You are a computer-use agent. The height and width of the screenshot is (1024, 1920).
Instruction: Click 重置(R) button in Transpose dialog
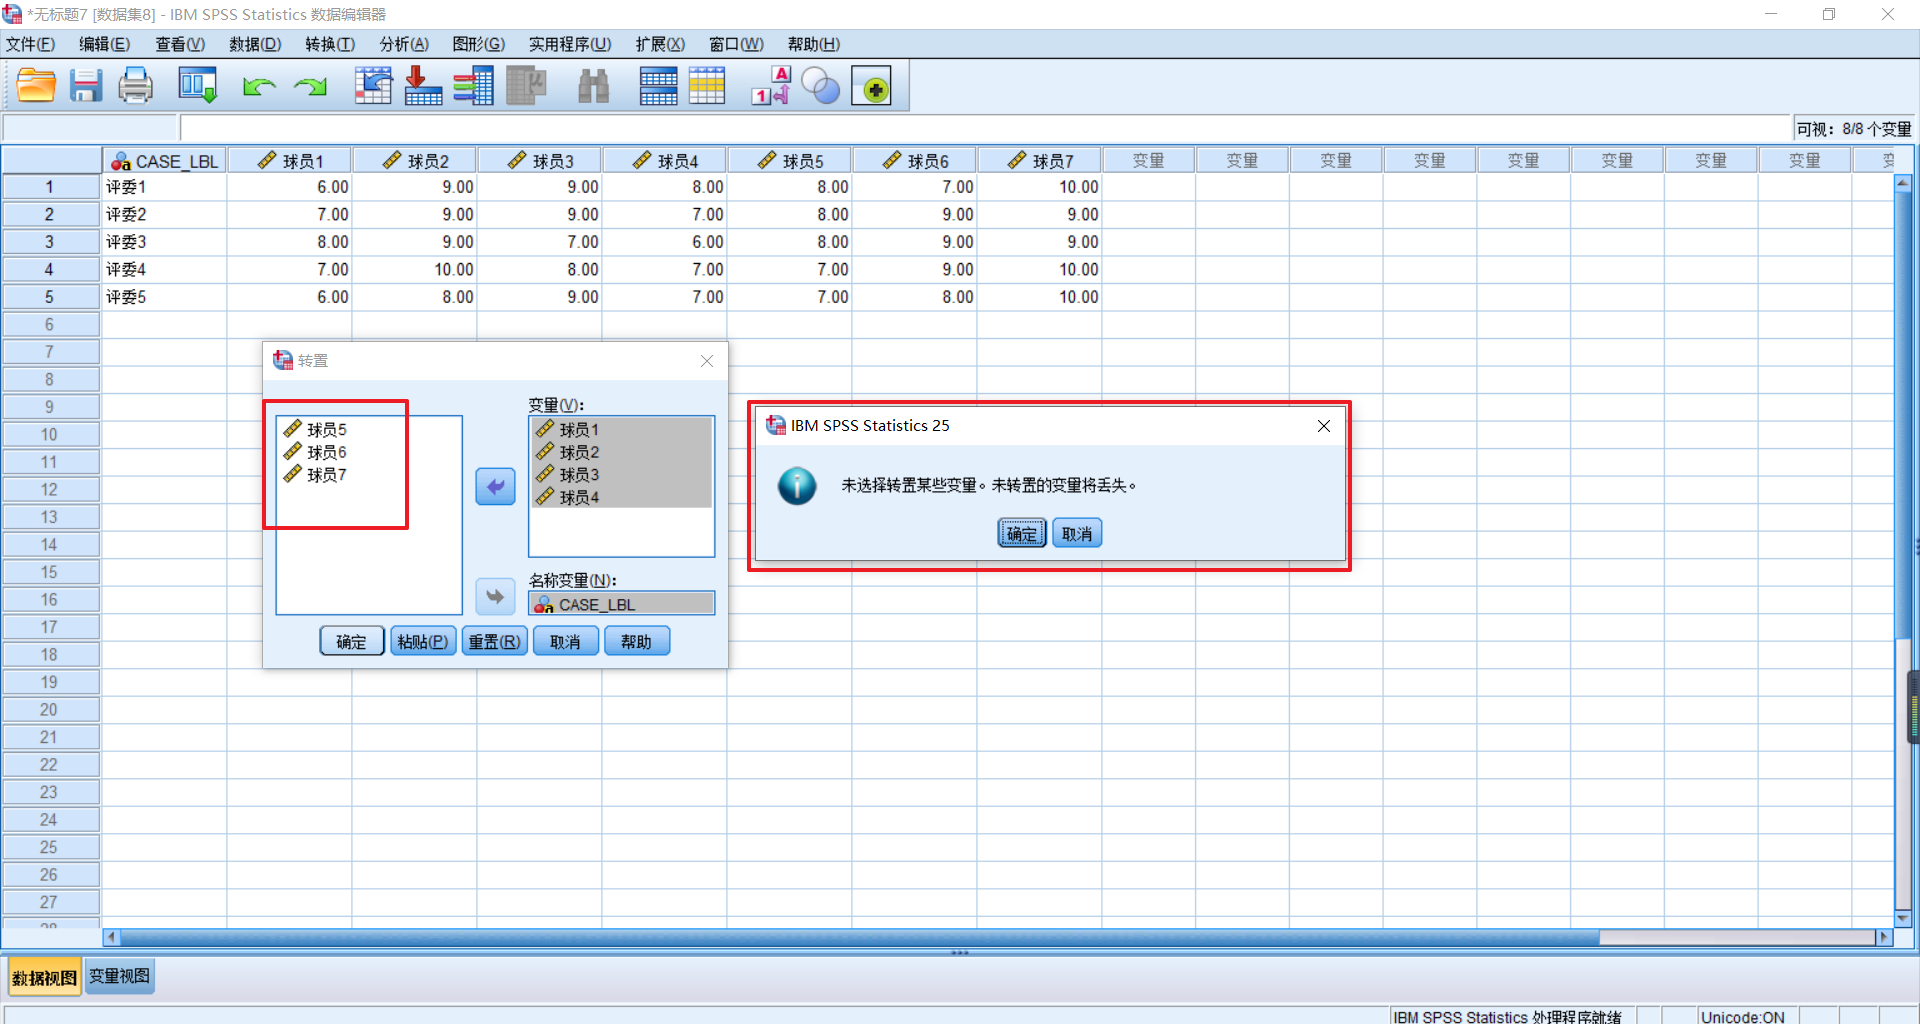coord(494,641)
